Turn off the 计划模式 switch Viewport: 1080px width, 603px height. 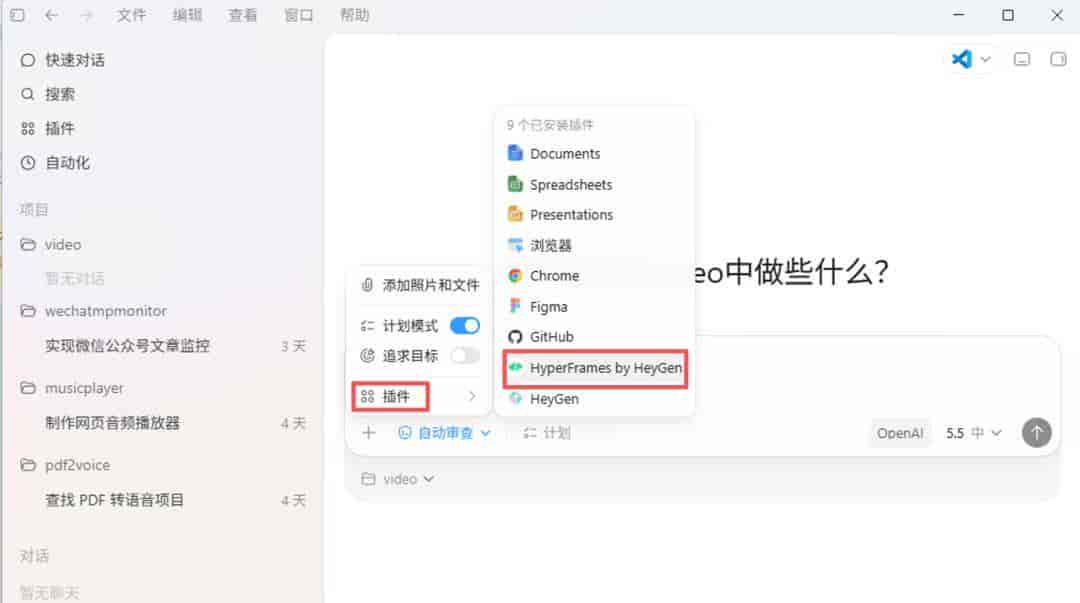(x=465, y=325)
